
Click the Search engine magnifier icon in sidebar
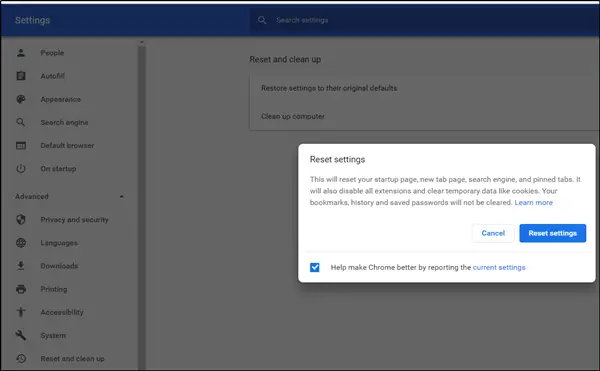tap(21, 122)
